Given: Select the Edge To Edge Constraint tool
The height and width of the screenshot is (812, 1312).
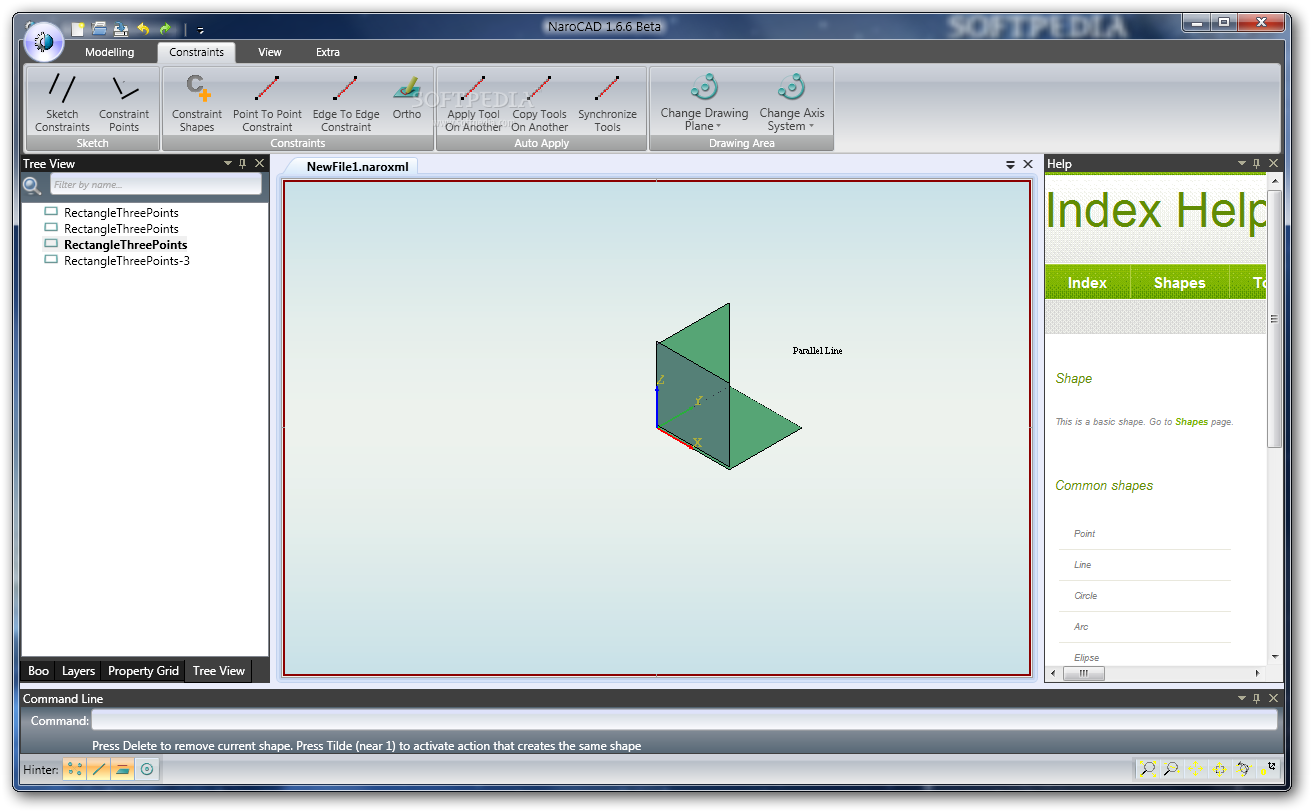Looking at the screenshot, I should tap(346, 103).
